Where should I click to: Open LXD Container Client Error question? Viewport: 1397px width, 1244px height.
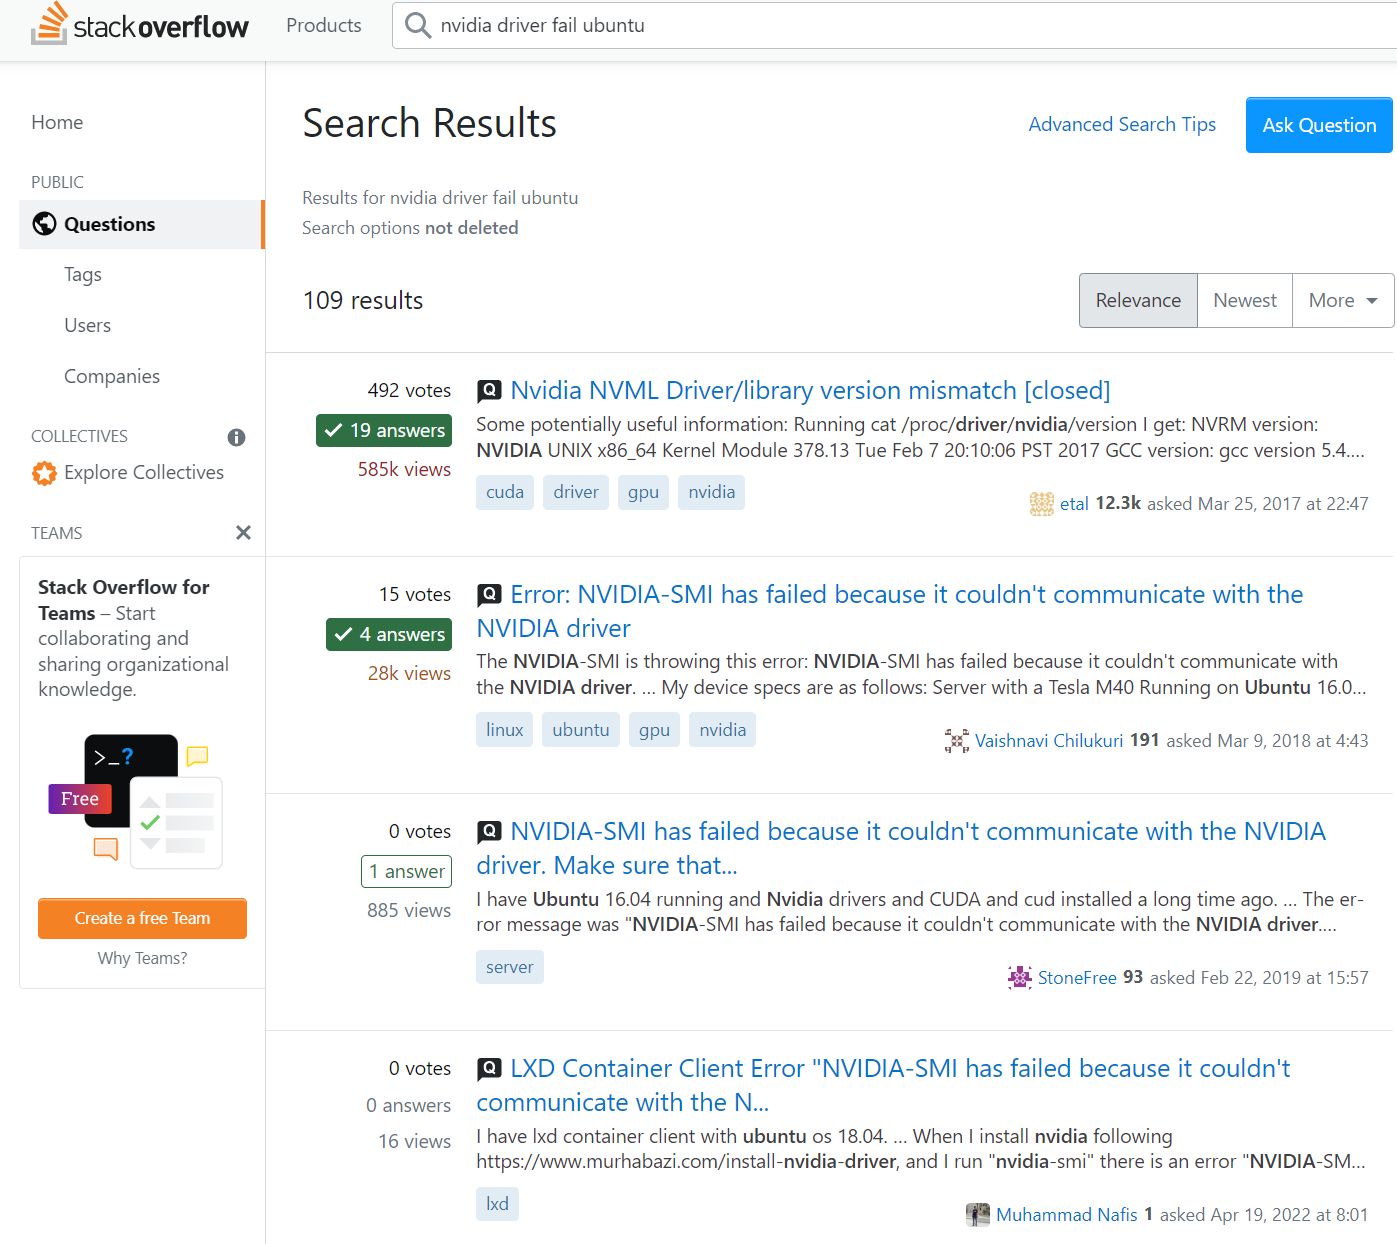[x=883, y=1085]
